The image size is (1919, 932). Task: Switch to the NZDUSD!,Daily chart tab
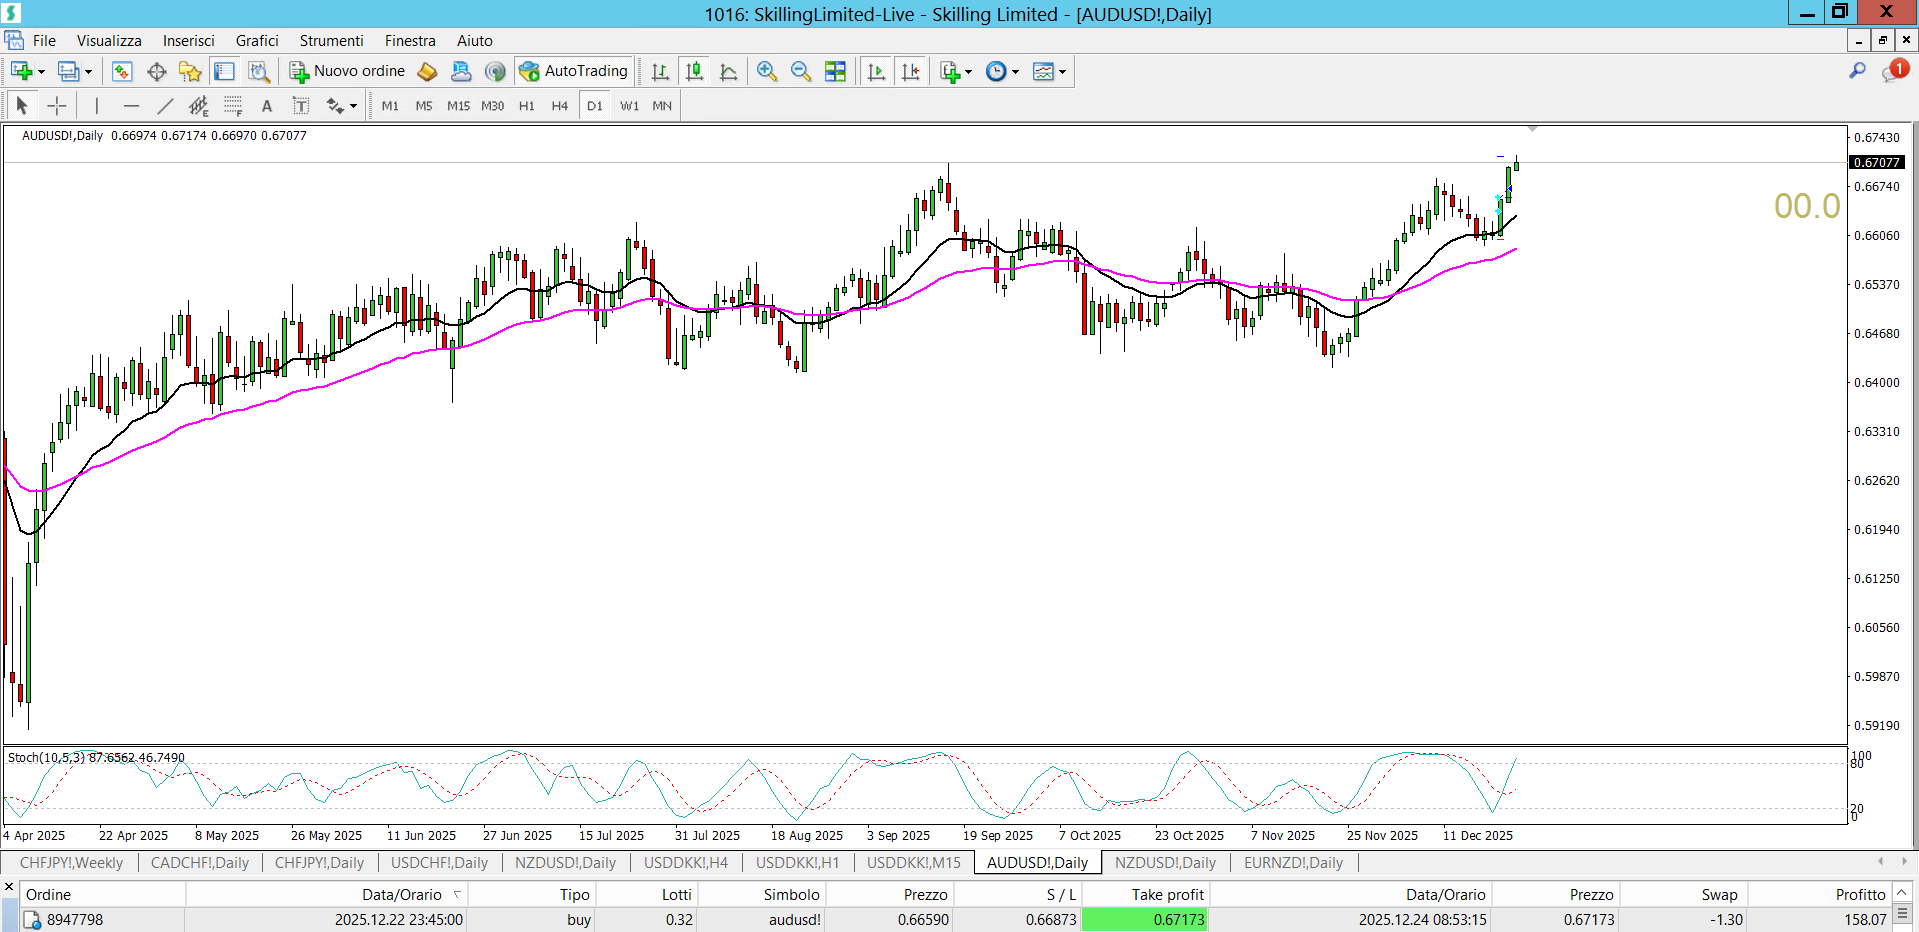click(x=565, y=863)
